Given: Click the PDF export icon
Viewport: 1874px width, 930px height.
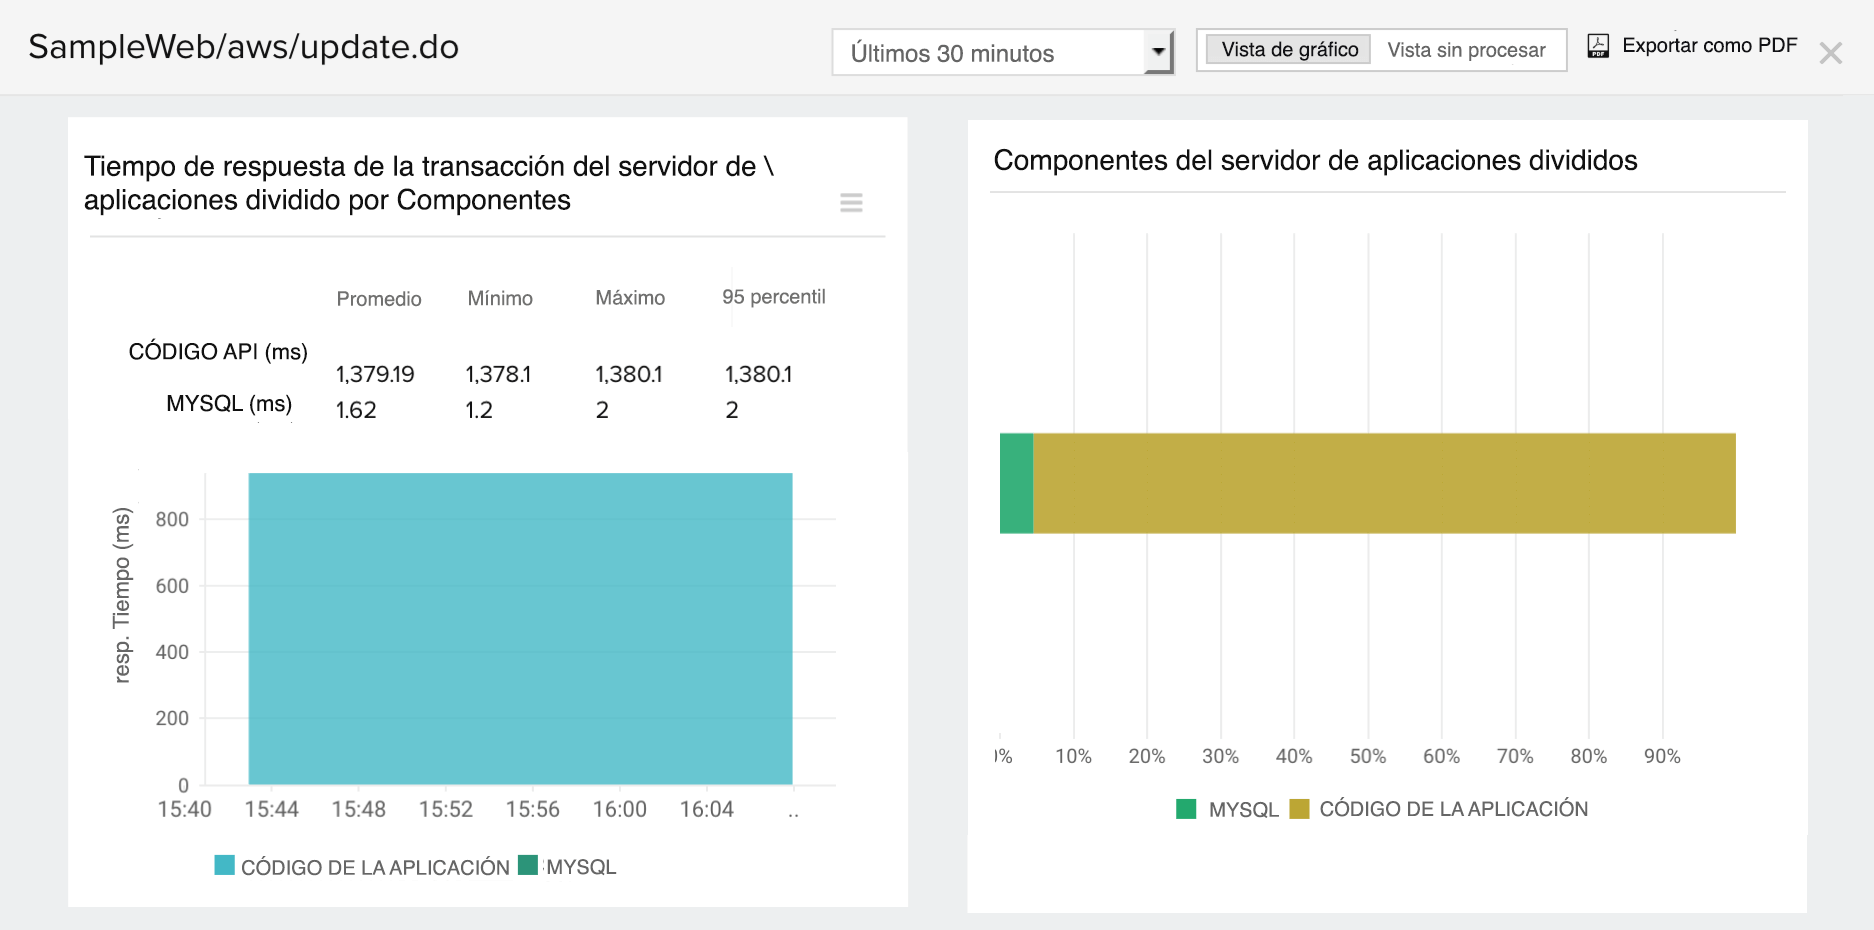Looking at the screenshot, I should 1598,46.
